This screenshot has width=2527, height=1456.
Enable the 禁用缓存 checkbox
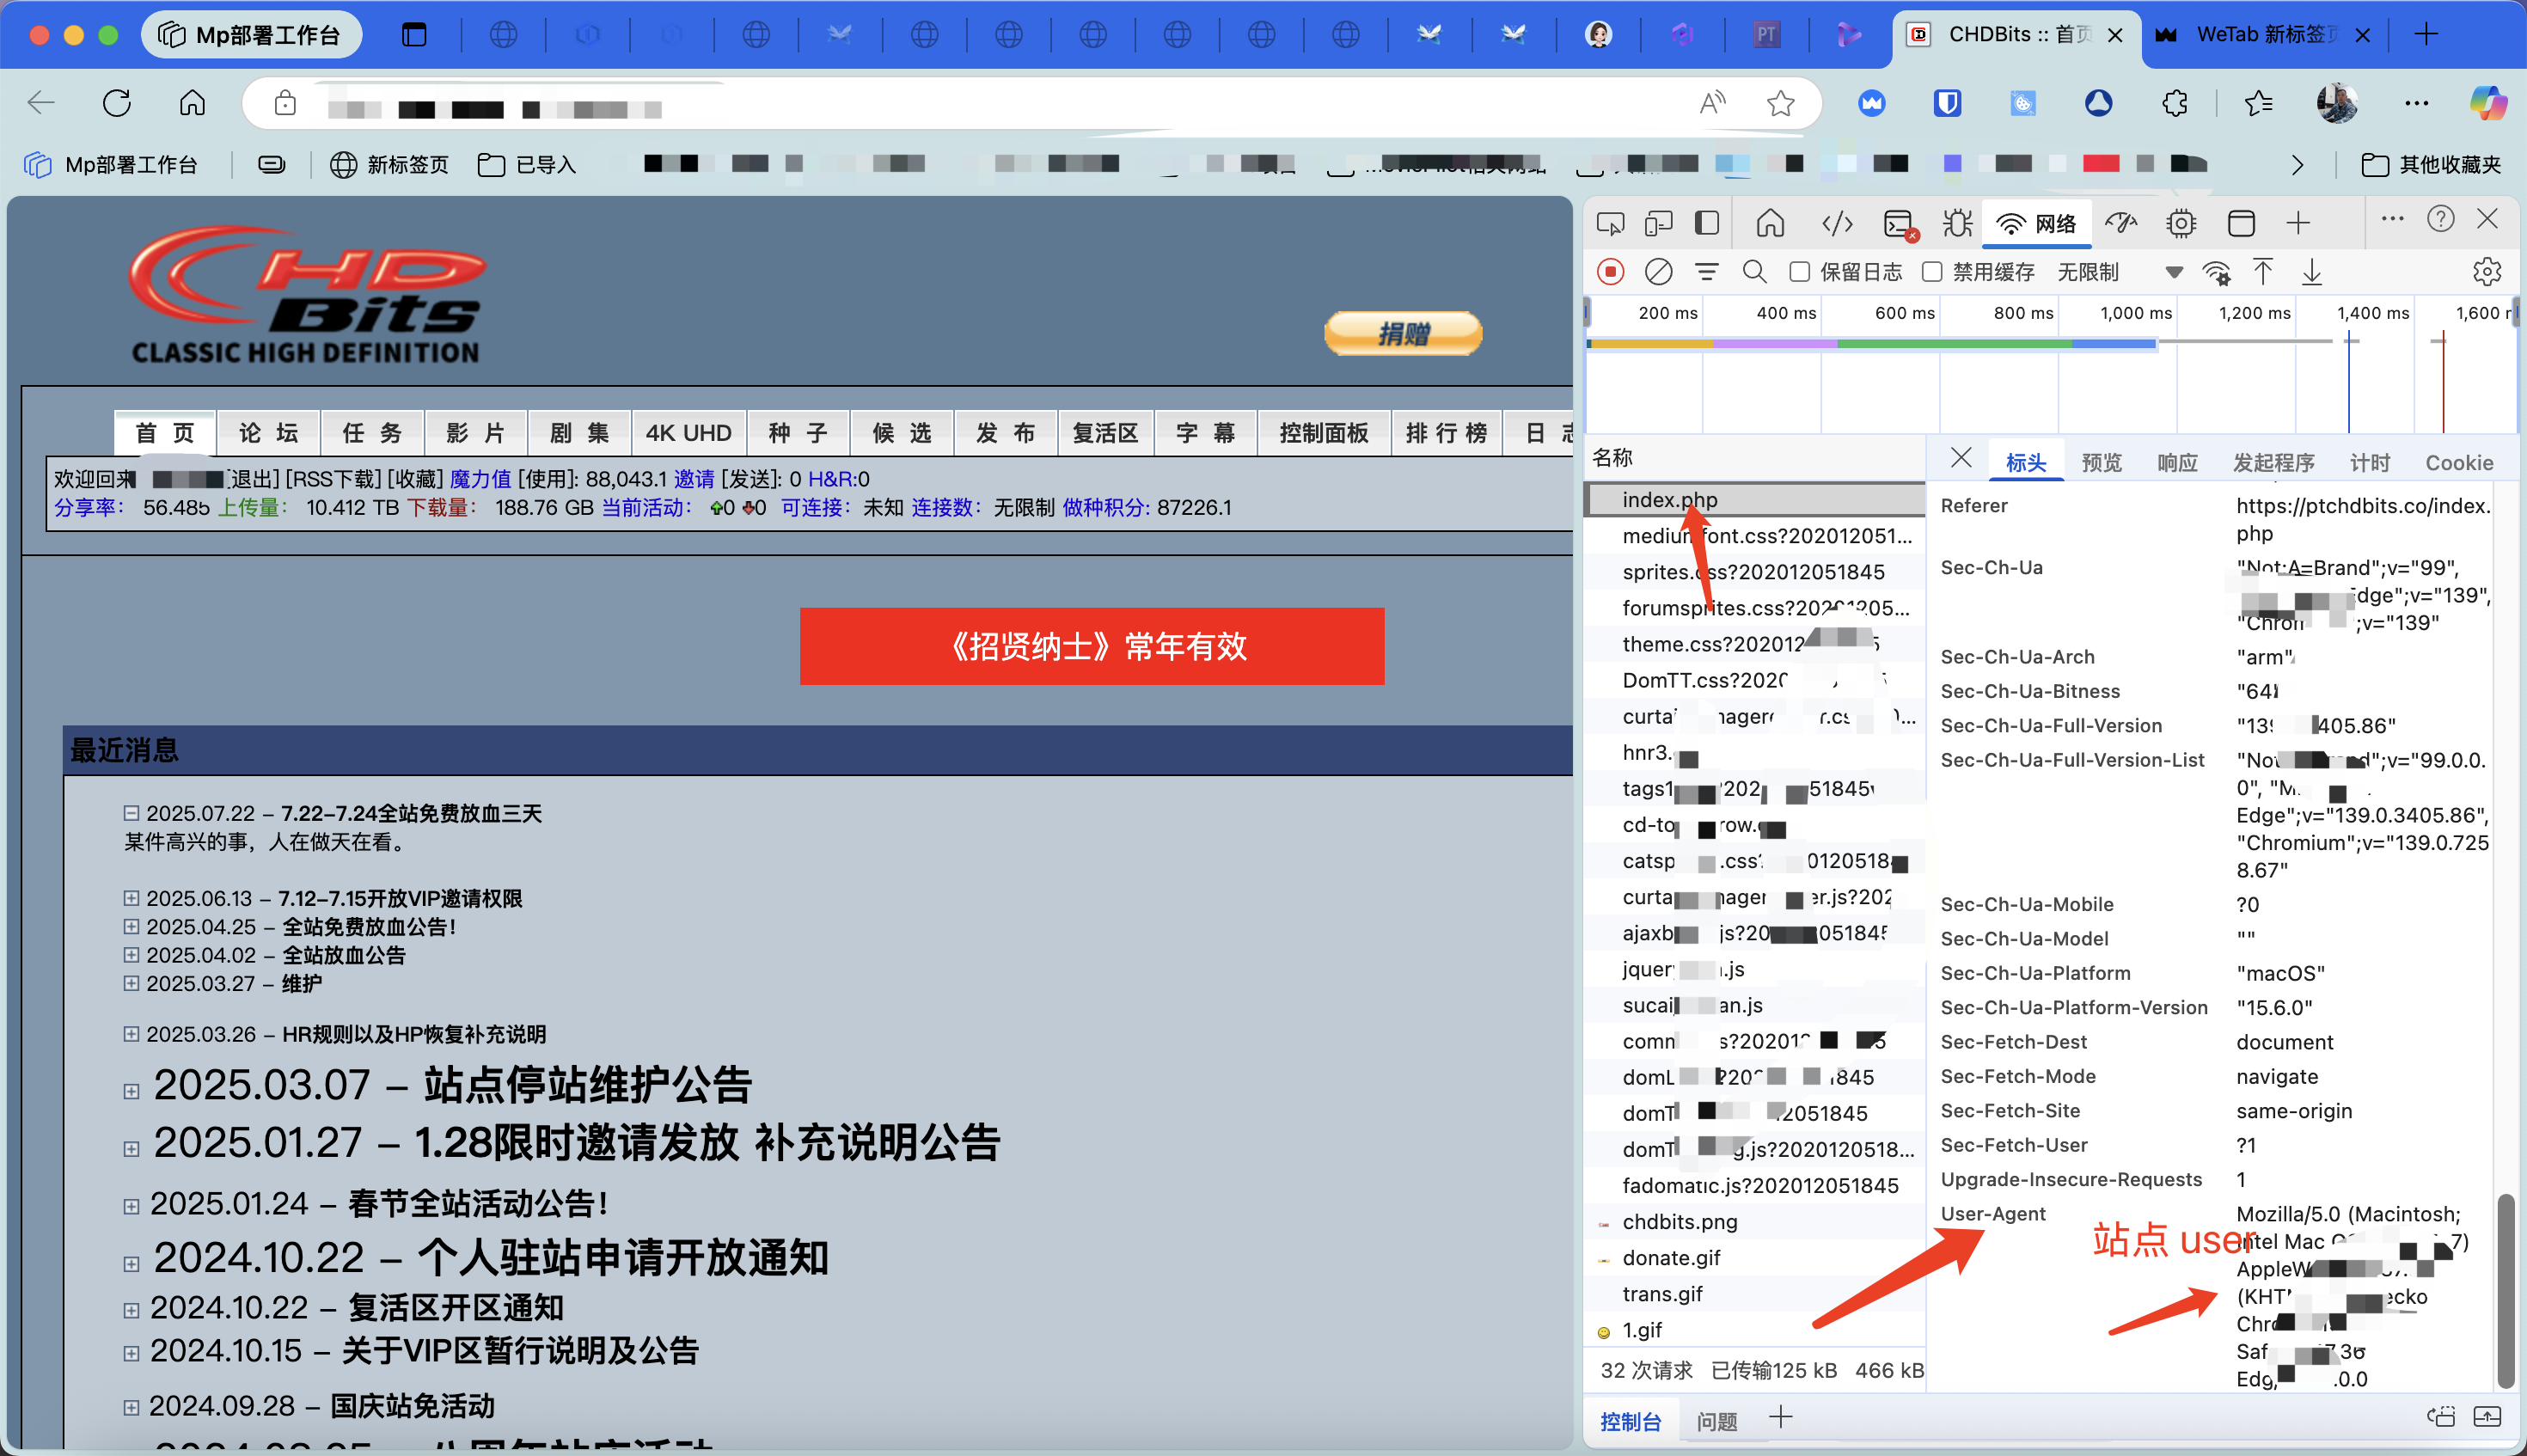[1932, 272]
